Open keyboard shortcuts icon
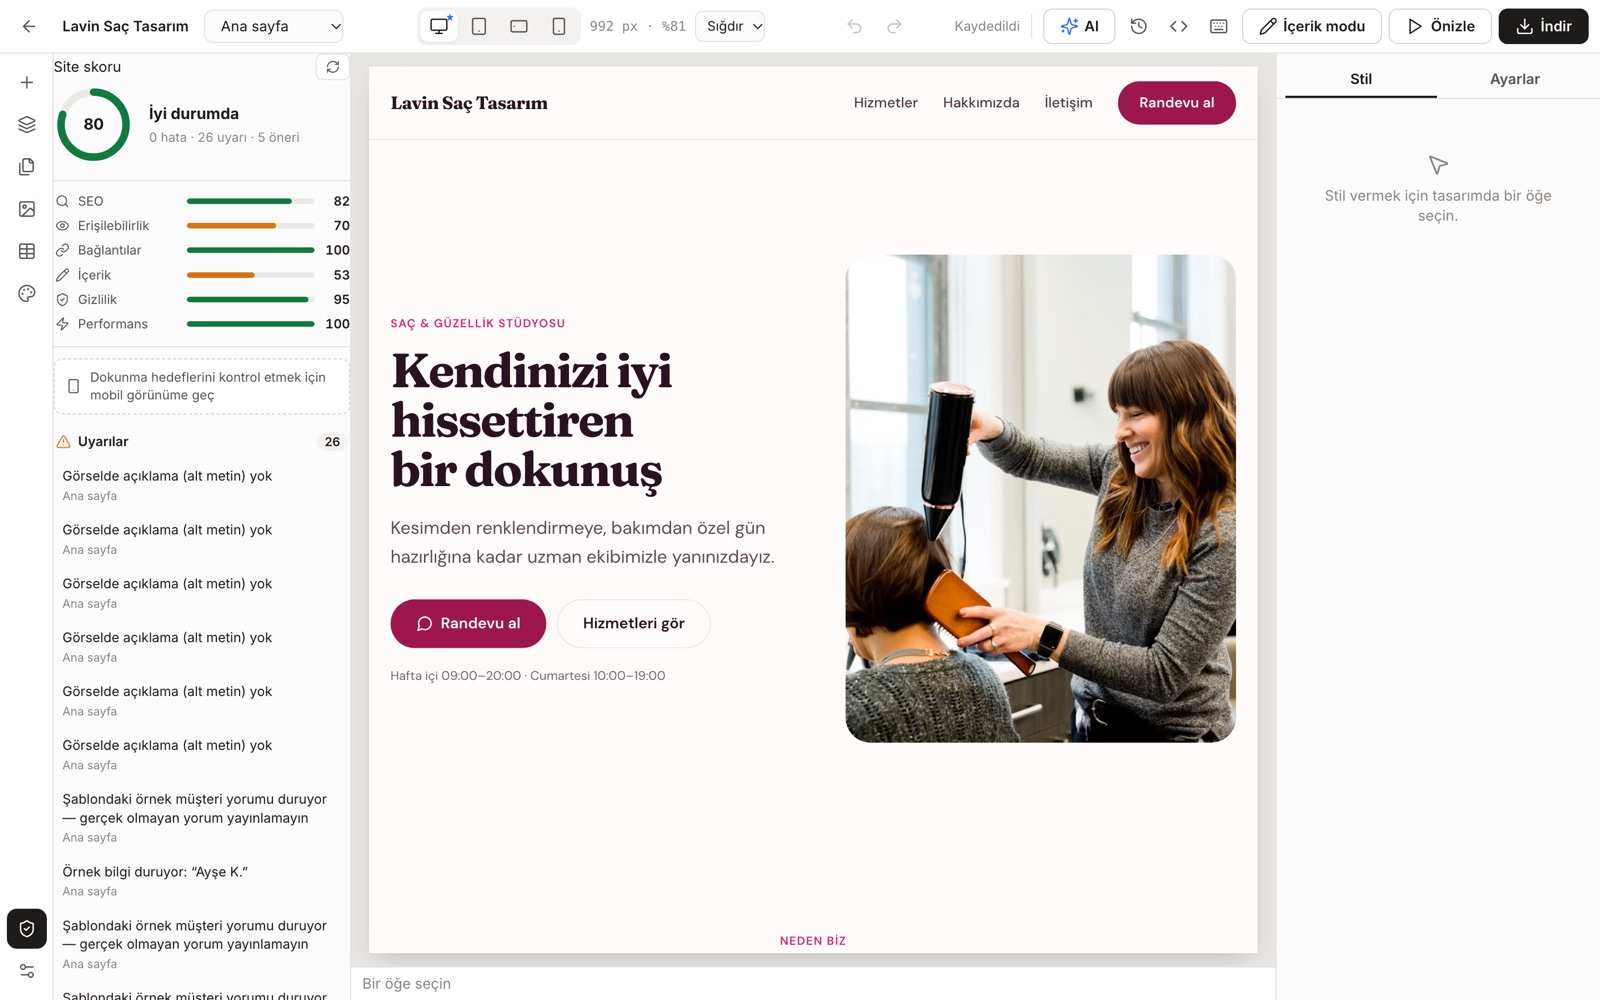The height and width of the screenshot is (1000, 1600). coord(1218,26)
